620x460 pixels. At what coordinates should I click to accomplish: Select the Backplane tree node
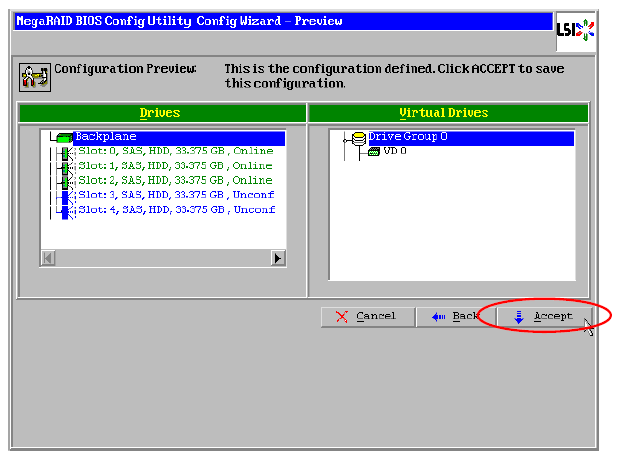(x=180, y=137)
